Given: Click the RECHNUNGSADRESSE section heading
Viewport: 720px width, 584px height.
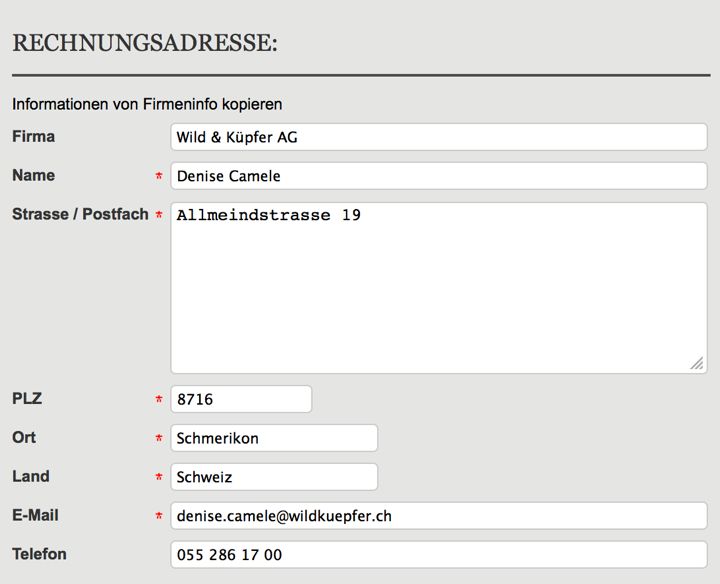Looking at the screenshot, I should point(144,43).
